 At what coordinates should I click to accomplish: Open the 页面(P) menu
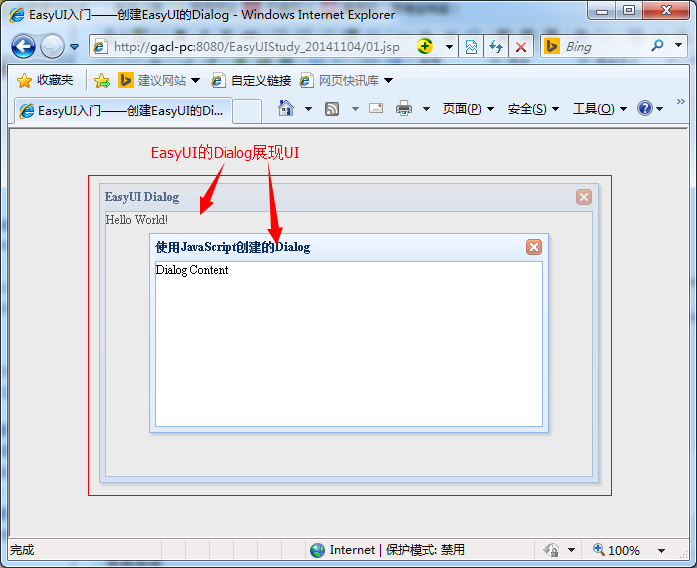tap(468, 109)
